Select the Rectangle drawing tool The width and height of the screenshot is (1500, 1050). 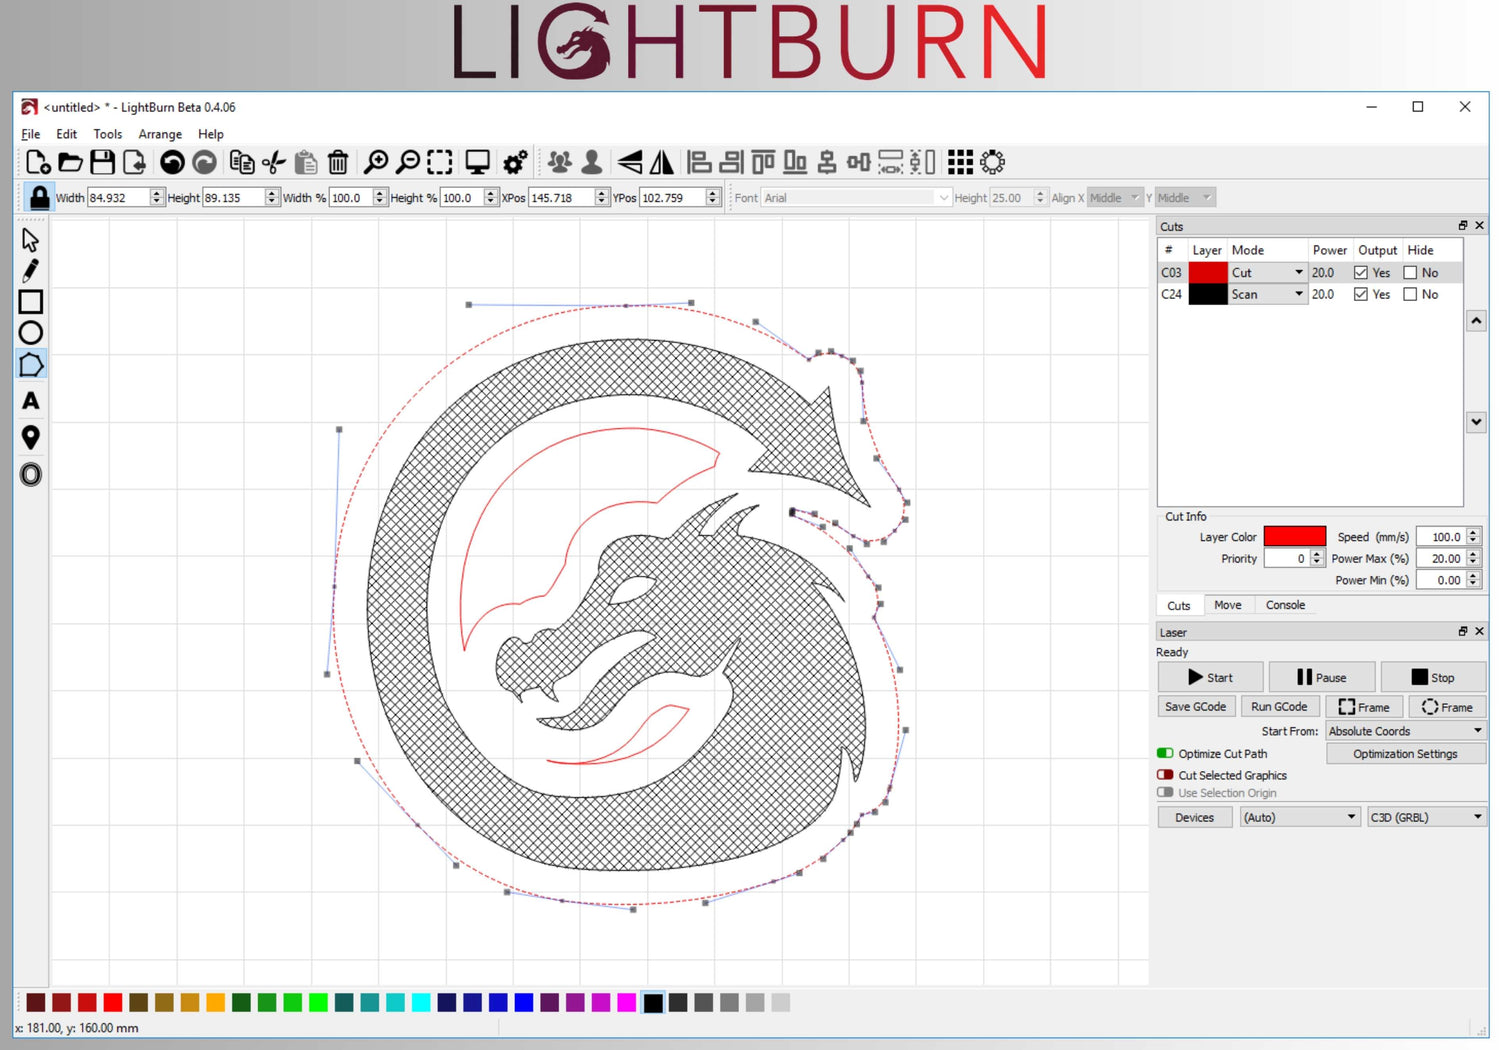[x=30, y=302]
